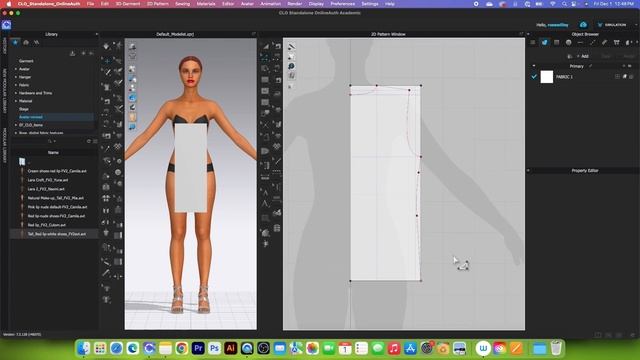
Task: Open the NEW MODULAR LIBRARY side tab
Action: (4, 91)
